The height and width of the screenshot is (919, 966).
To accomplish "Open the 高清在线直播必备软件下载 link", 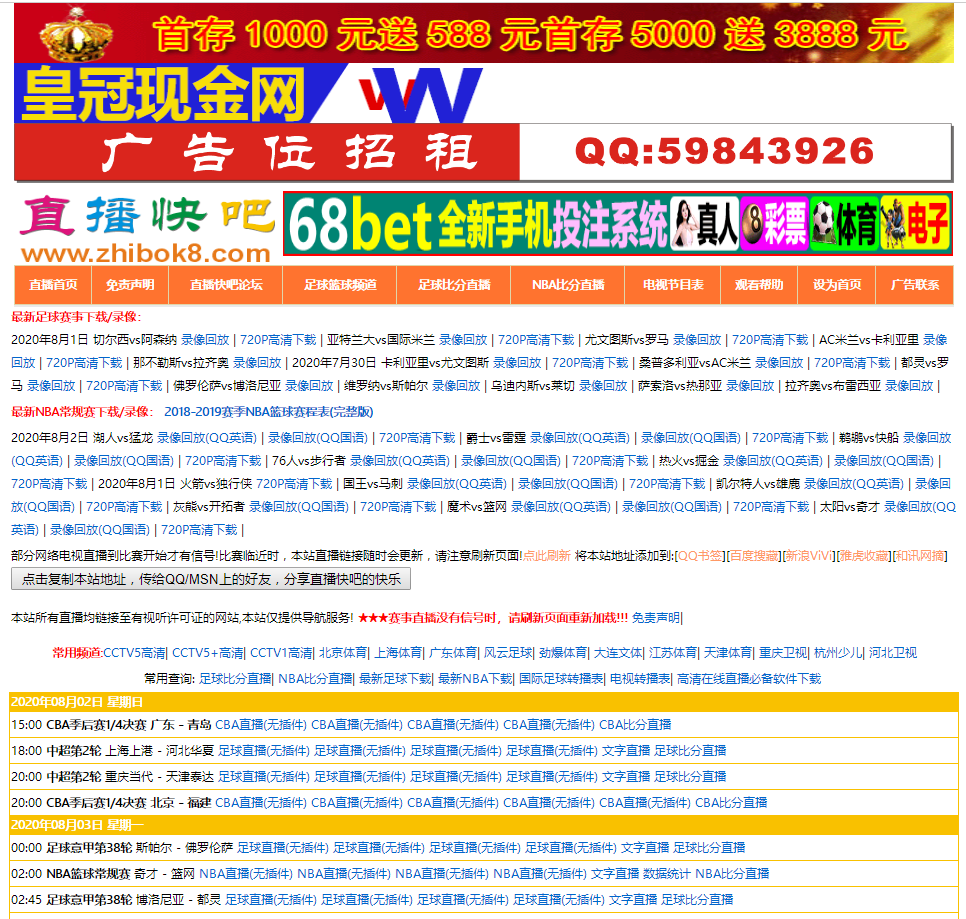I will point(749,679).
